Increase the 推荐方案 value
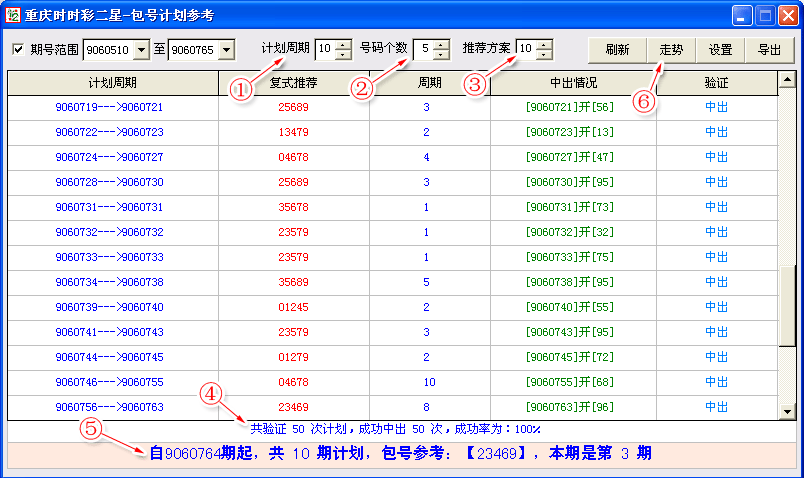Screen dimensions: 804x478 click(544, 45)
